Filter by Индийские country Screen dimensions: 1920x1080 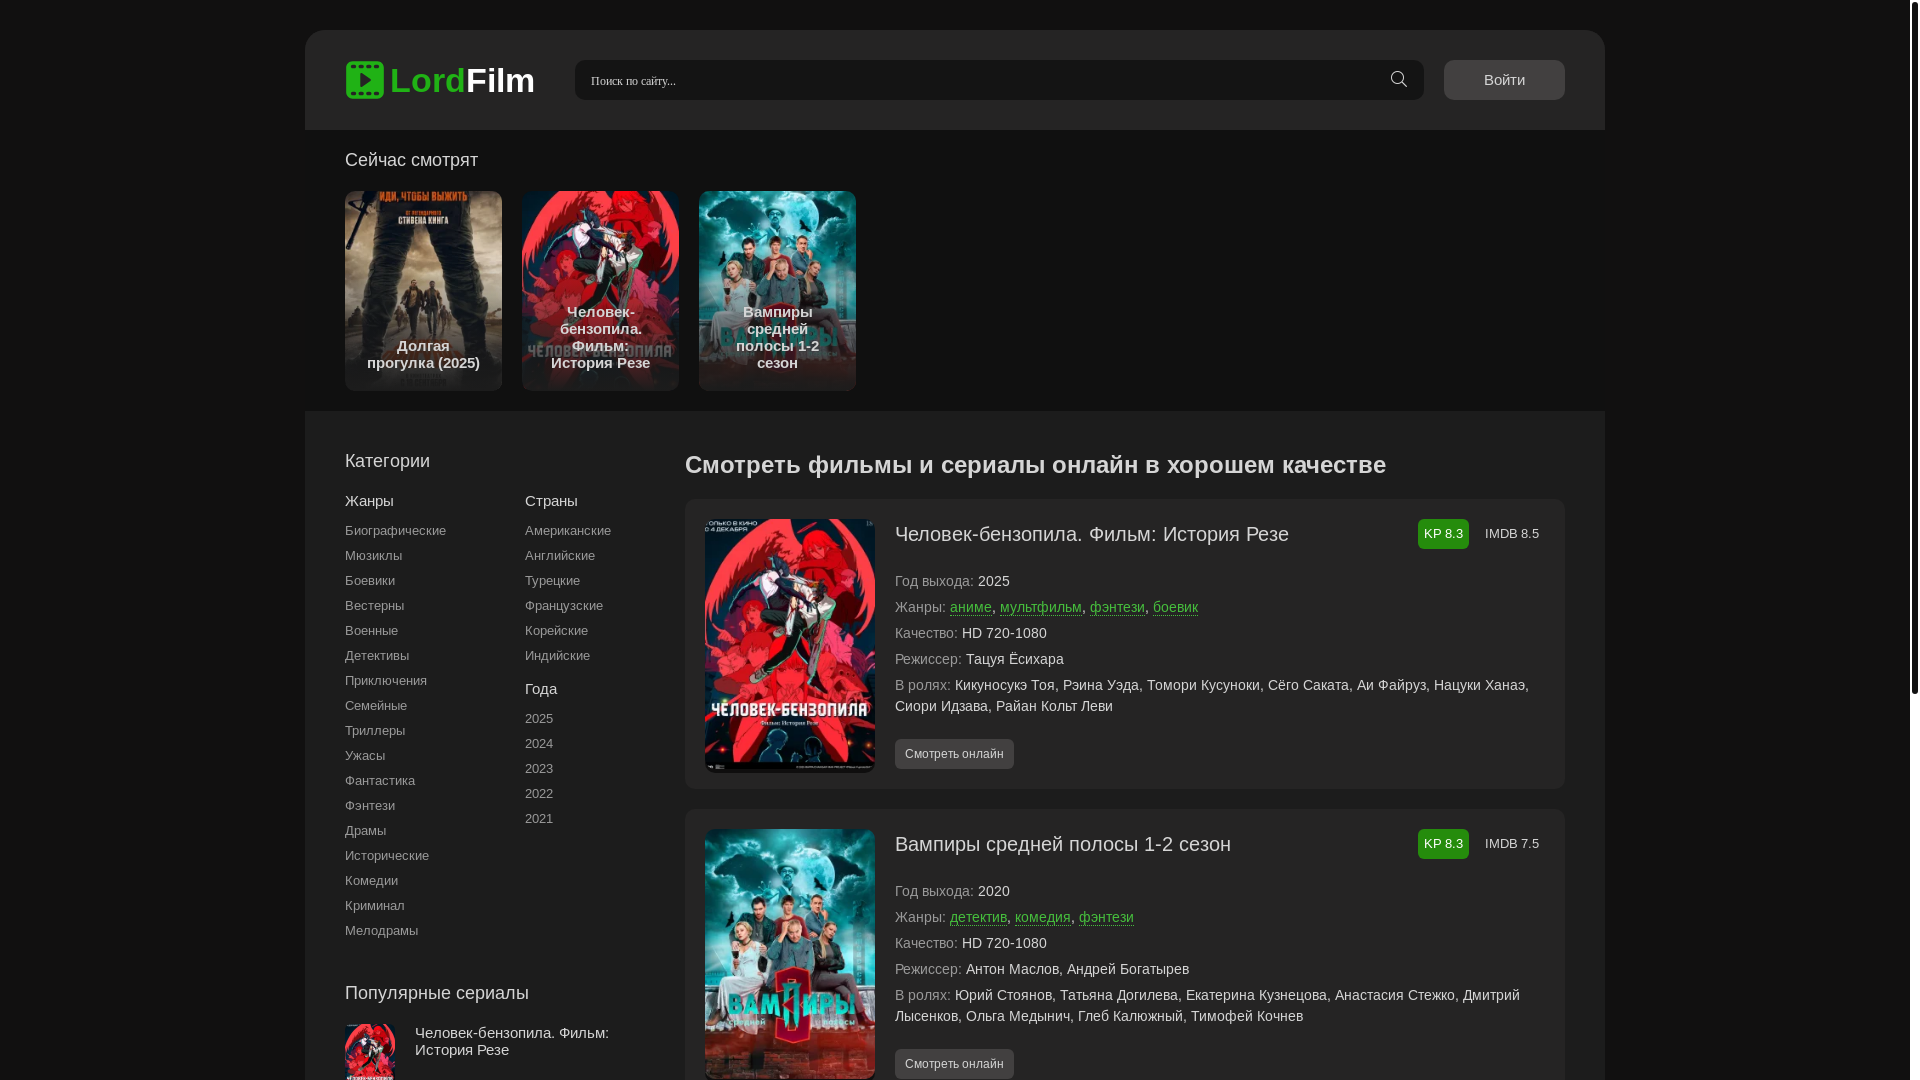coord(557,656)
